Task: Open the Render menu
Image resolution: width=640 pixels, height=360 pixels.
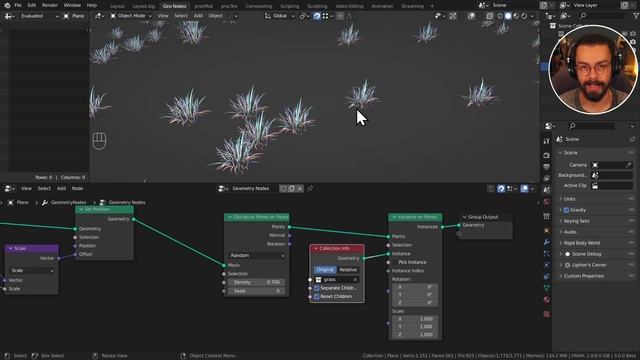Action: [50, 5]
